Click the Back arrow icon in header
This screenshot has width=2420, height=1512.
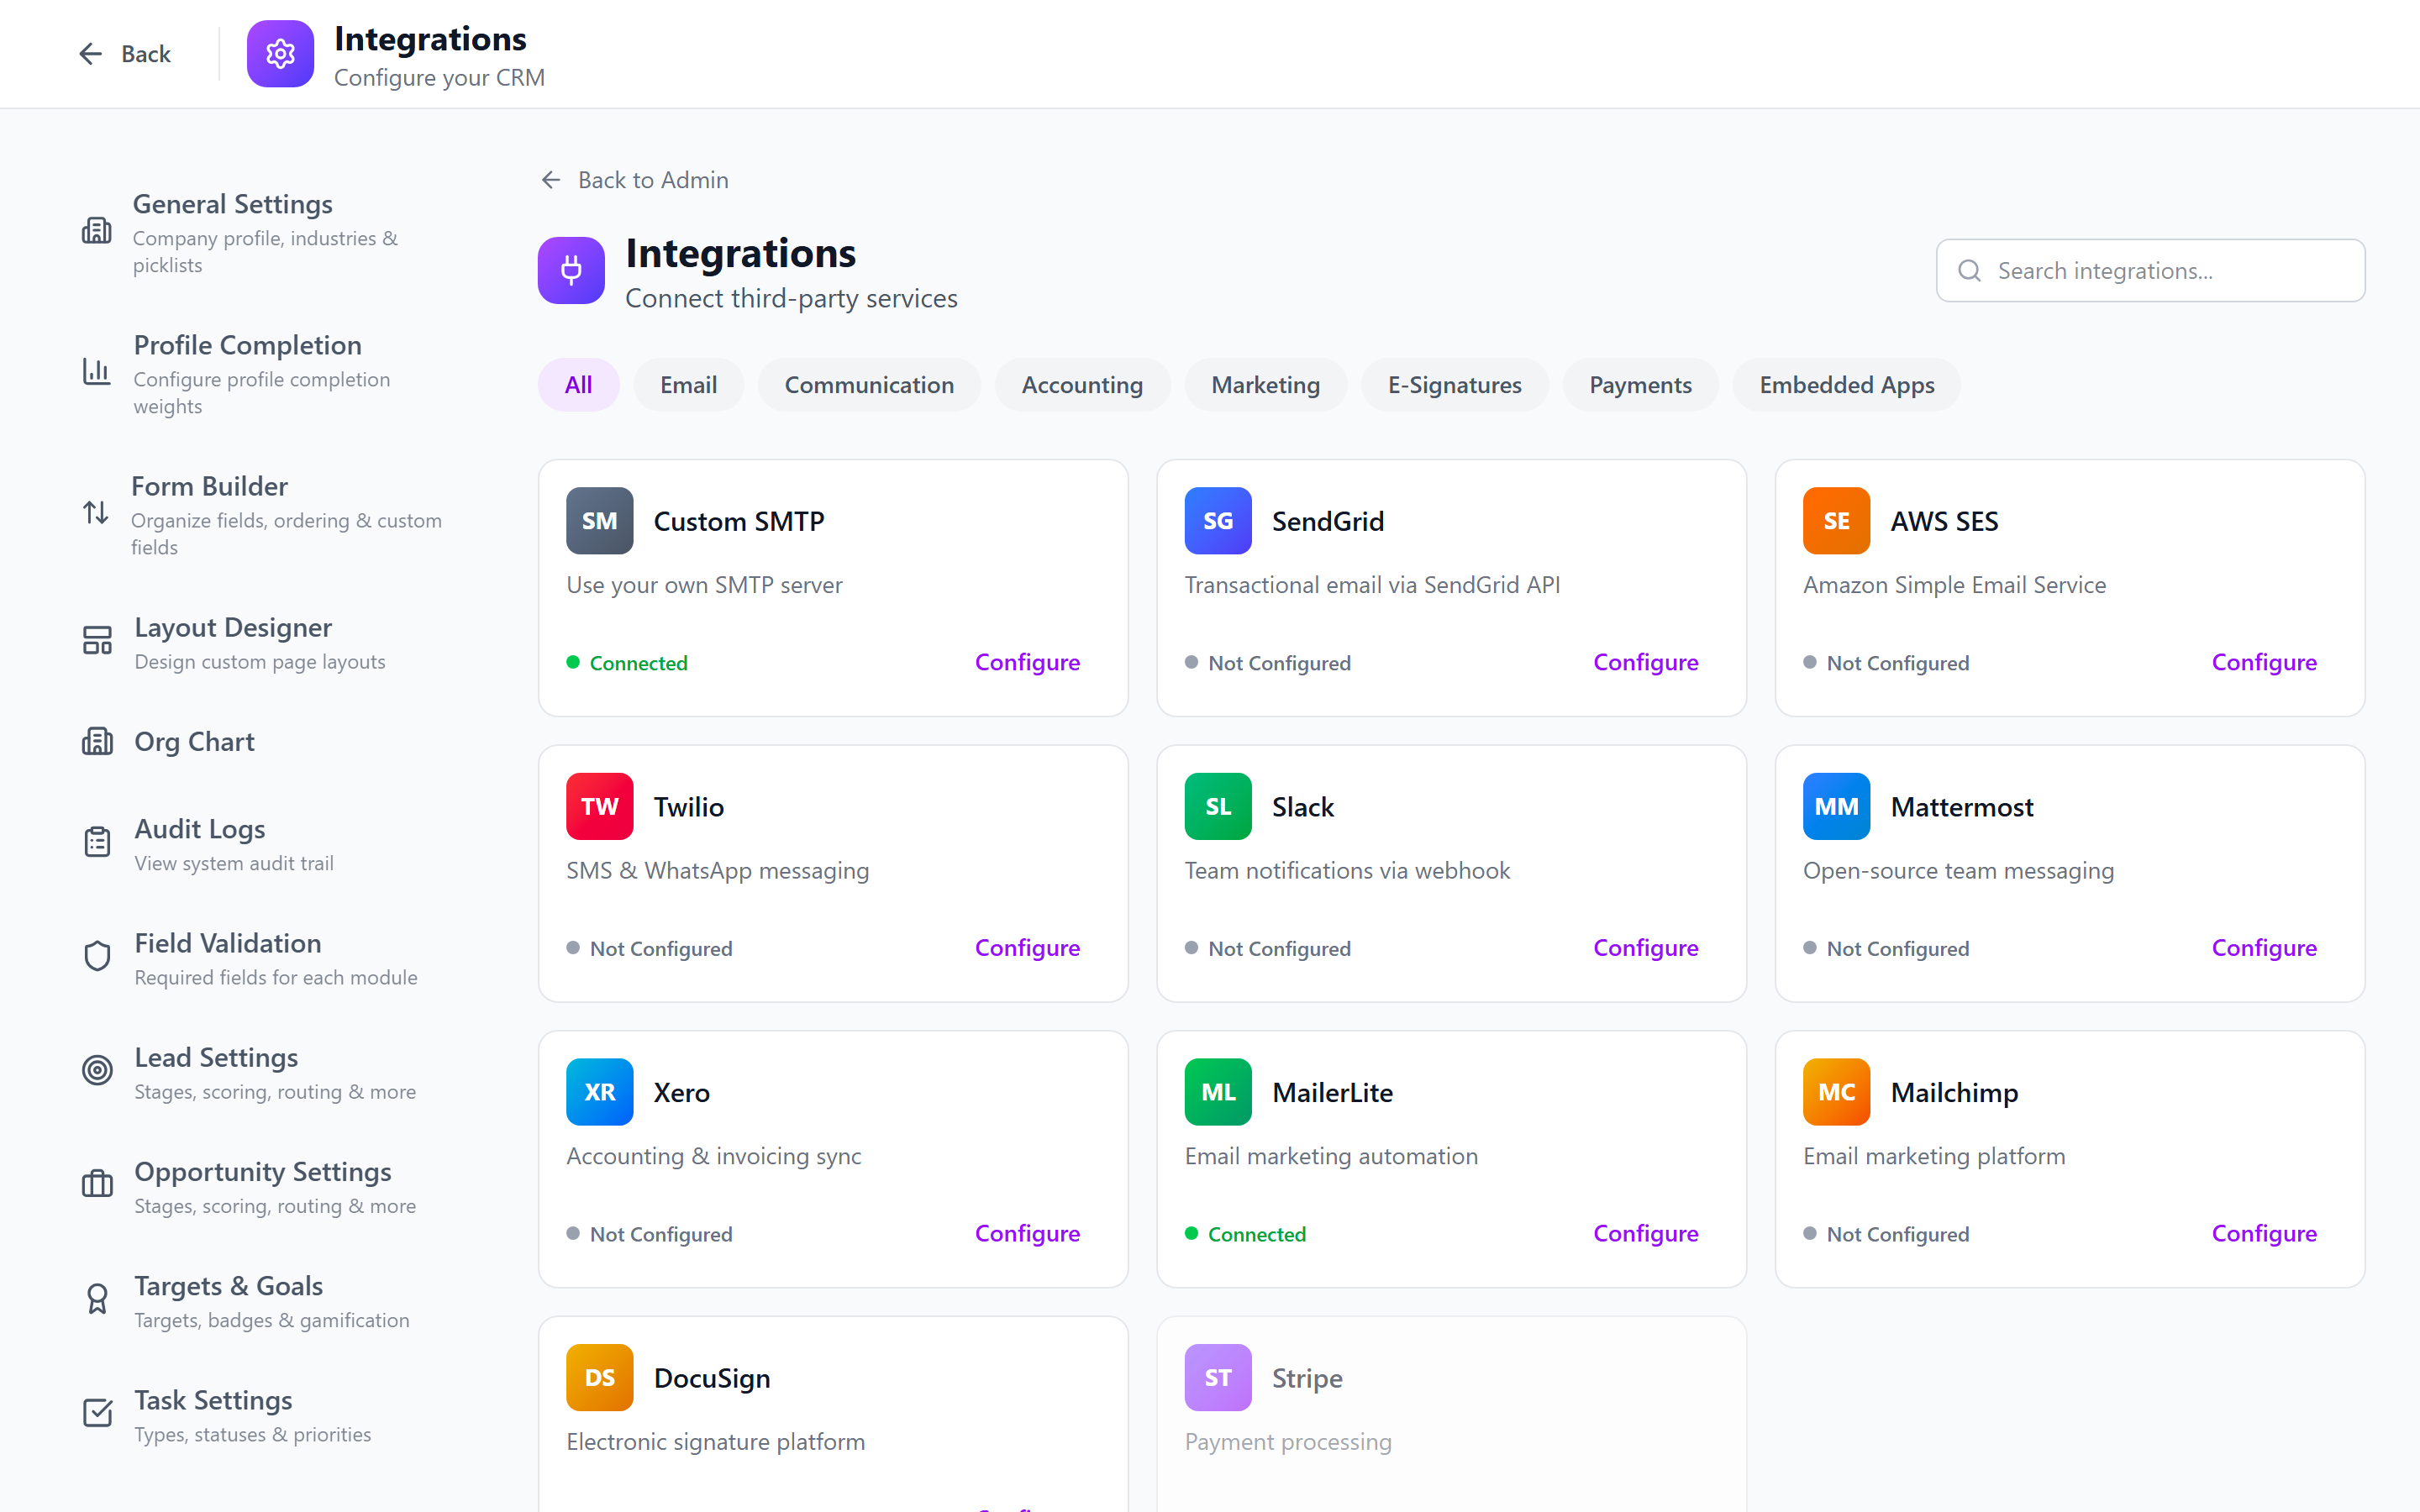point(91,54)
